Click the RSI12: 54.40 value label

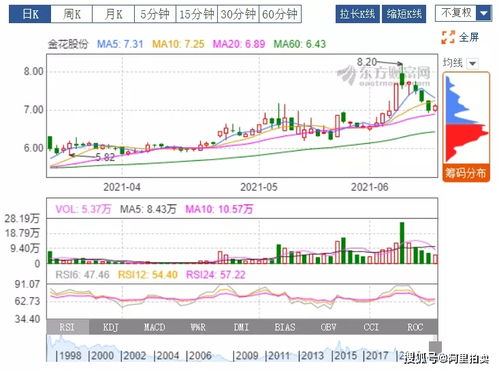click(148, 275)
